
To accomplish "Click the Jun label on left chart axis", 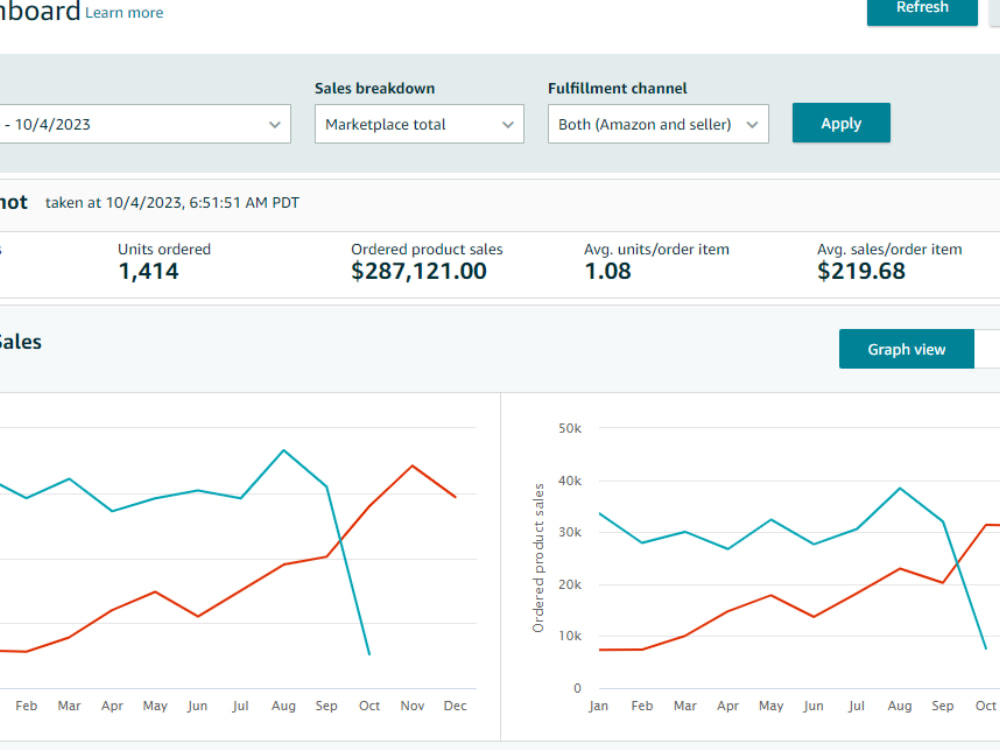I will pyautogui.click(x=198, y=706).
